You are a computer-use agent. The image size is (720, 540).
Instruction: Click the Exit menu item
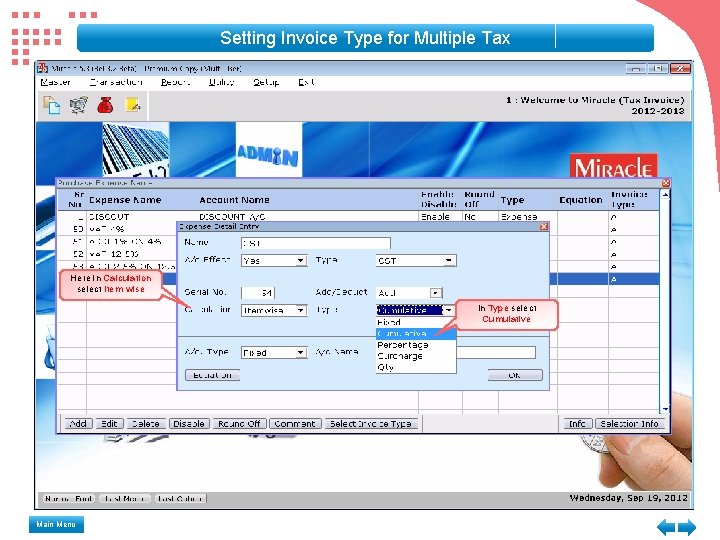tap(307, 82)
